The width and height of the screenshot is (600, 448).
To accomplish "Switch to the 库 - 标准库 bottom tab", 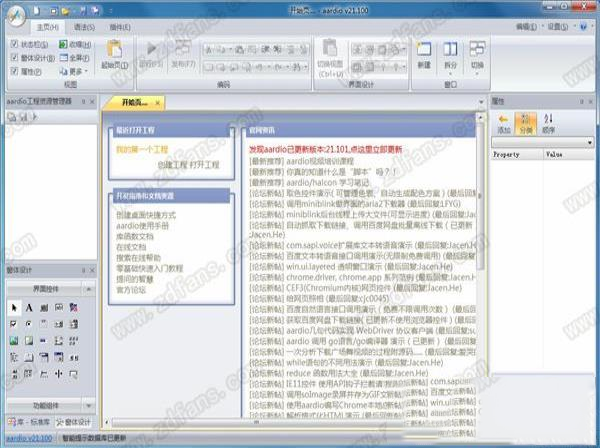I will click(x=27, y=424).
